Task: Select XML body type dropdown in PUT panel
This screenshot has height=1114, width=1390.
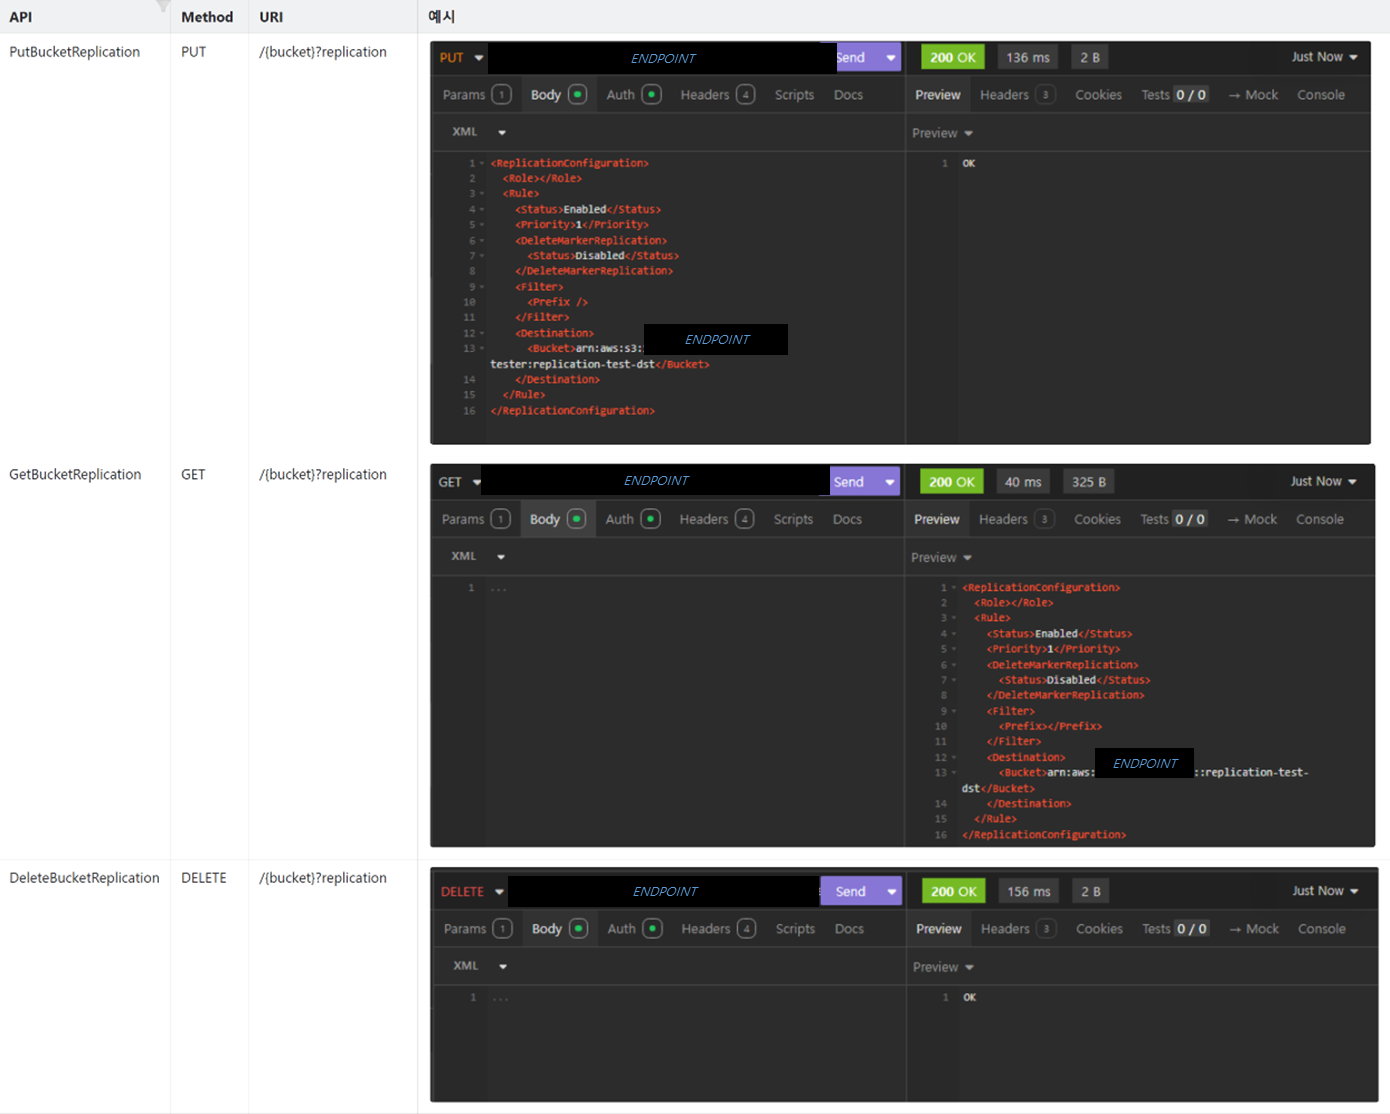Action: coord(478,132)
